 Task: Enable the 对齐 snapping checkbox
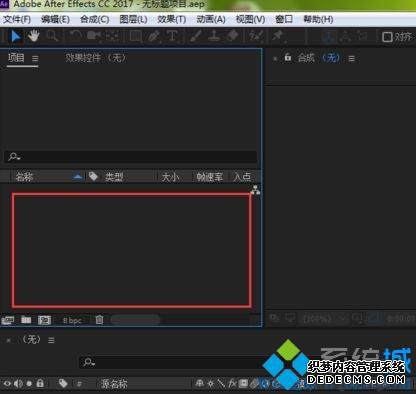(x=387, y=37)
